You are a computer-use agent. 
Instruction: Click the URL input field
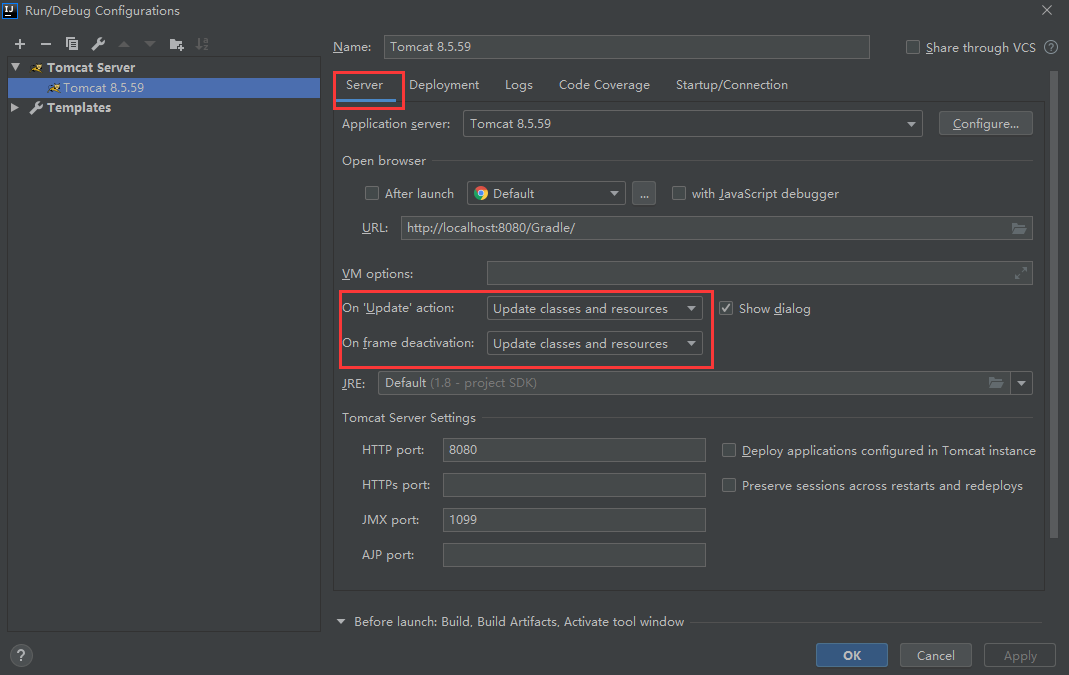click(717, 228)
